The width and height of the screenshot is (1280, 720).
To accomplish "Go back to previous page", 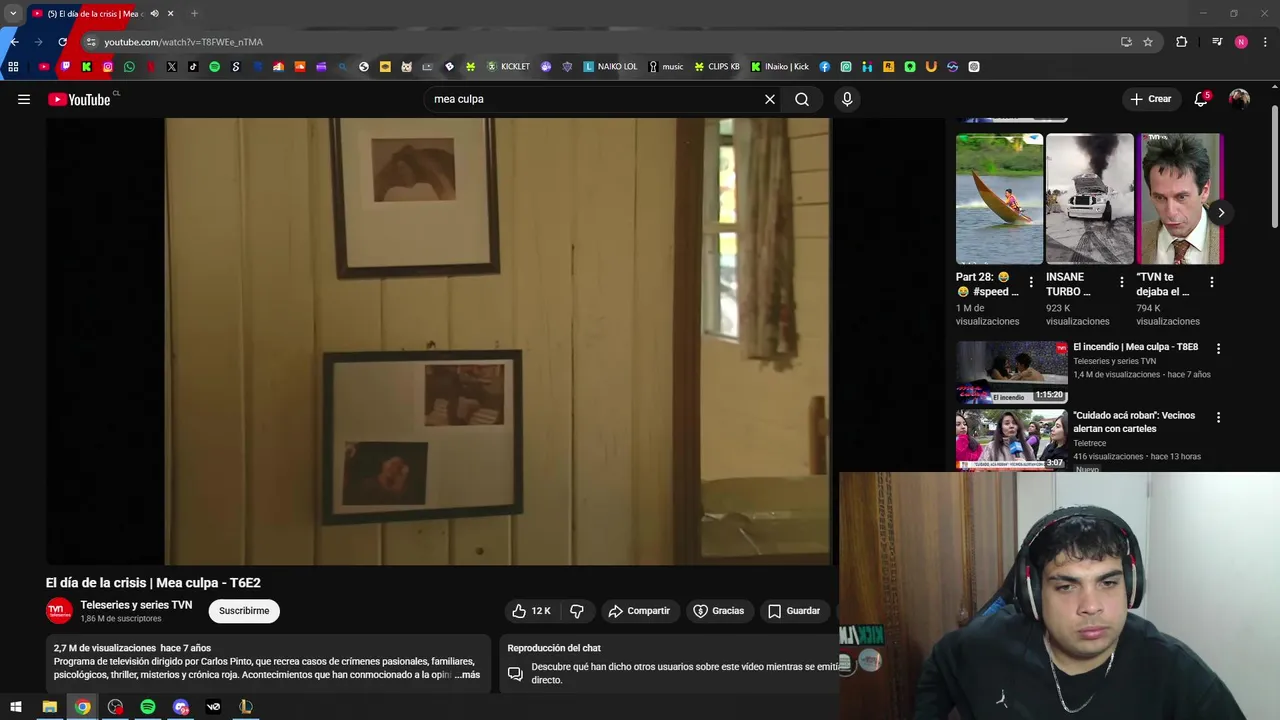I will point(14,42).
